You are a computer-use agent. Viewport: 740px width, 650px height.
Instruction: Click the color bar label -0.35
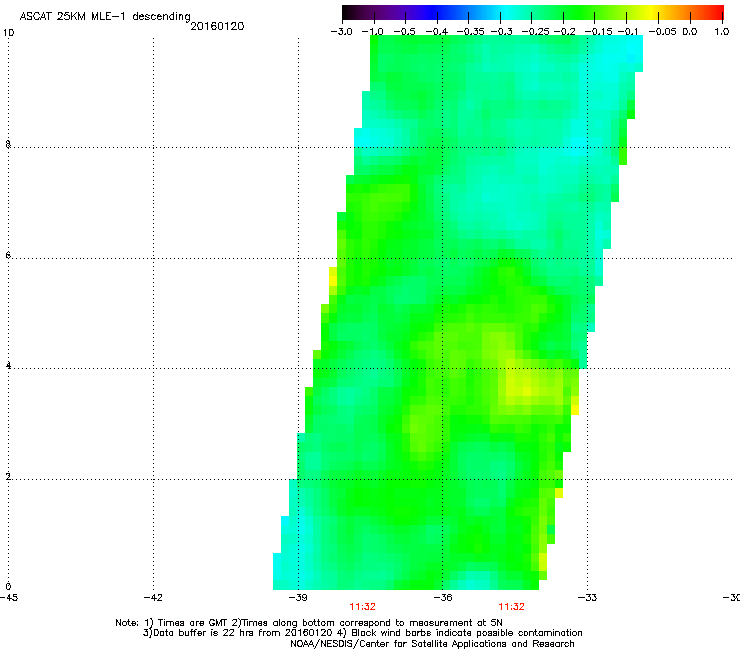[471, 32]
